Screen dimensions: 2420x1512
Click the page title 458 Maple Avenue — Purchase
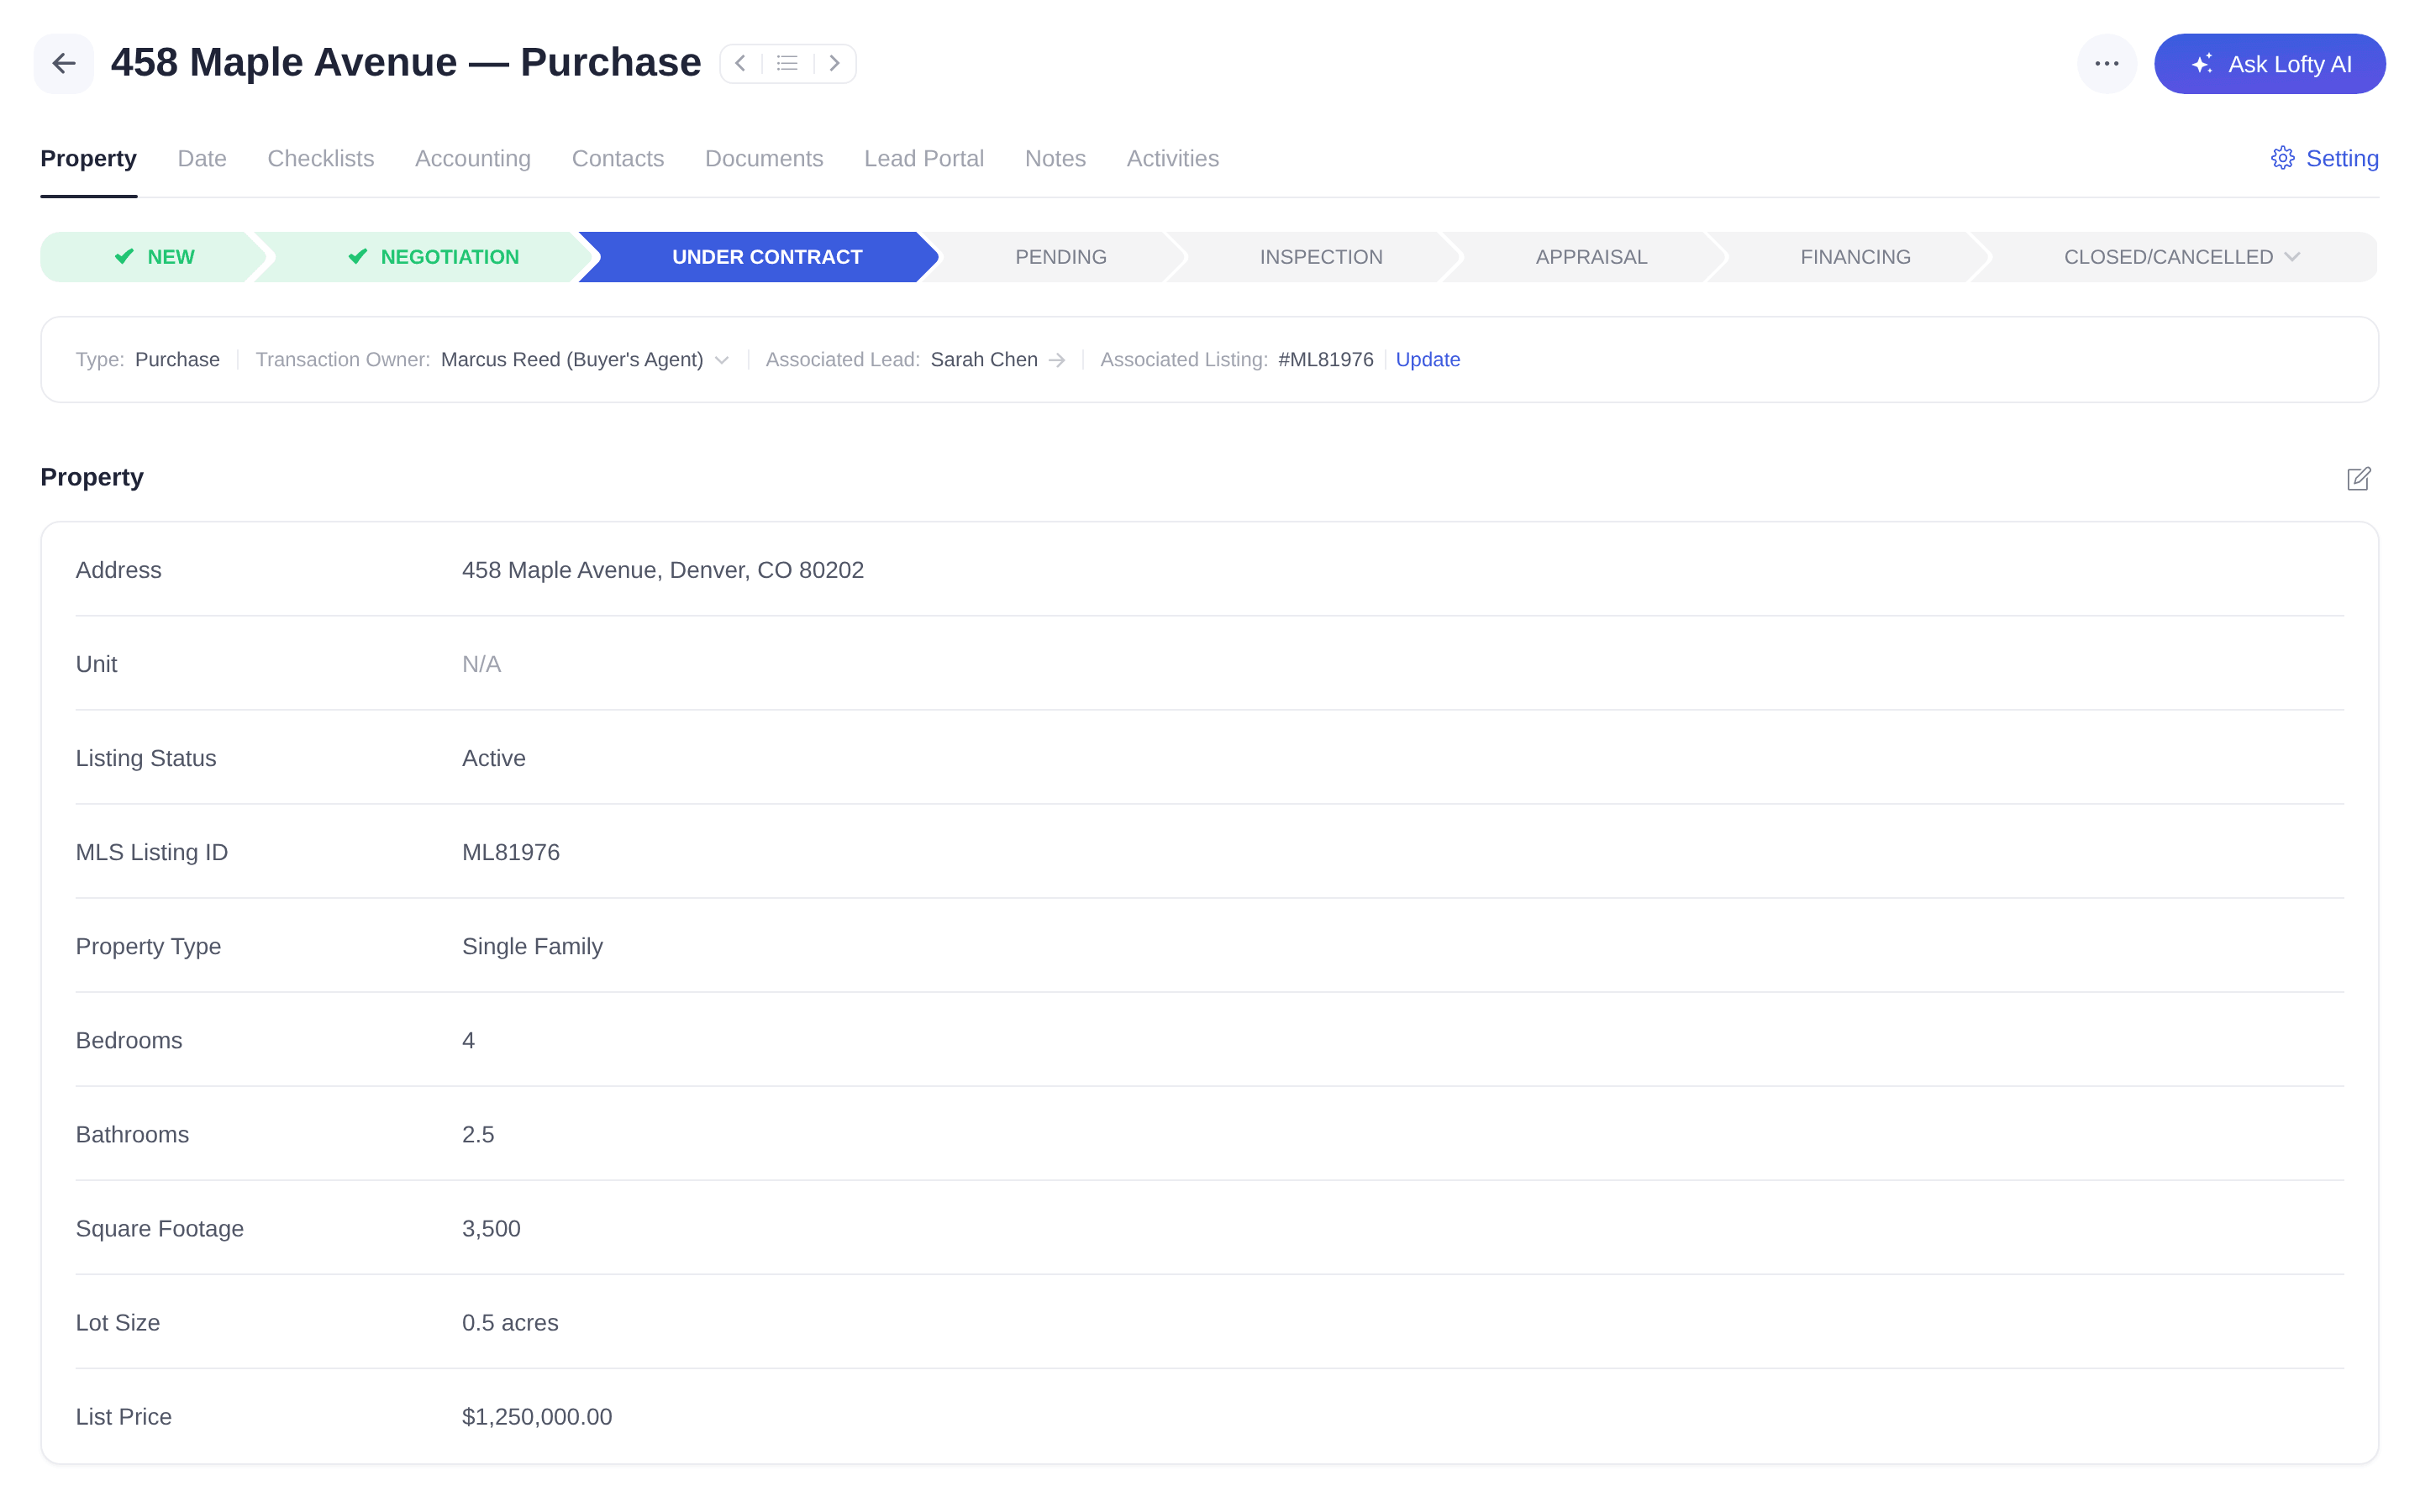click(x=406, y=63)
